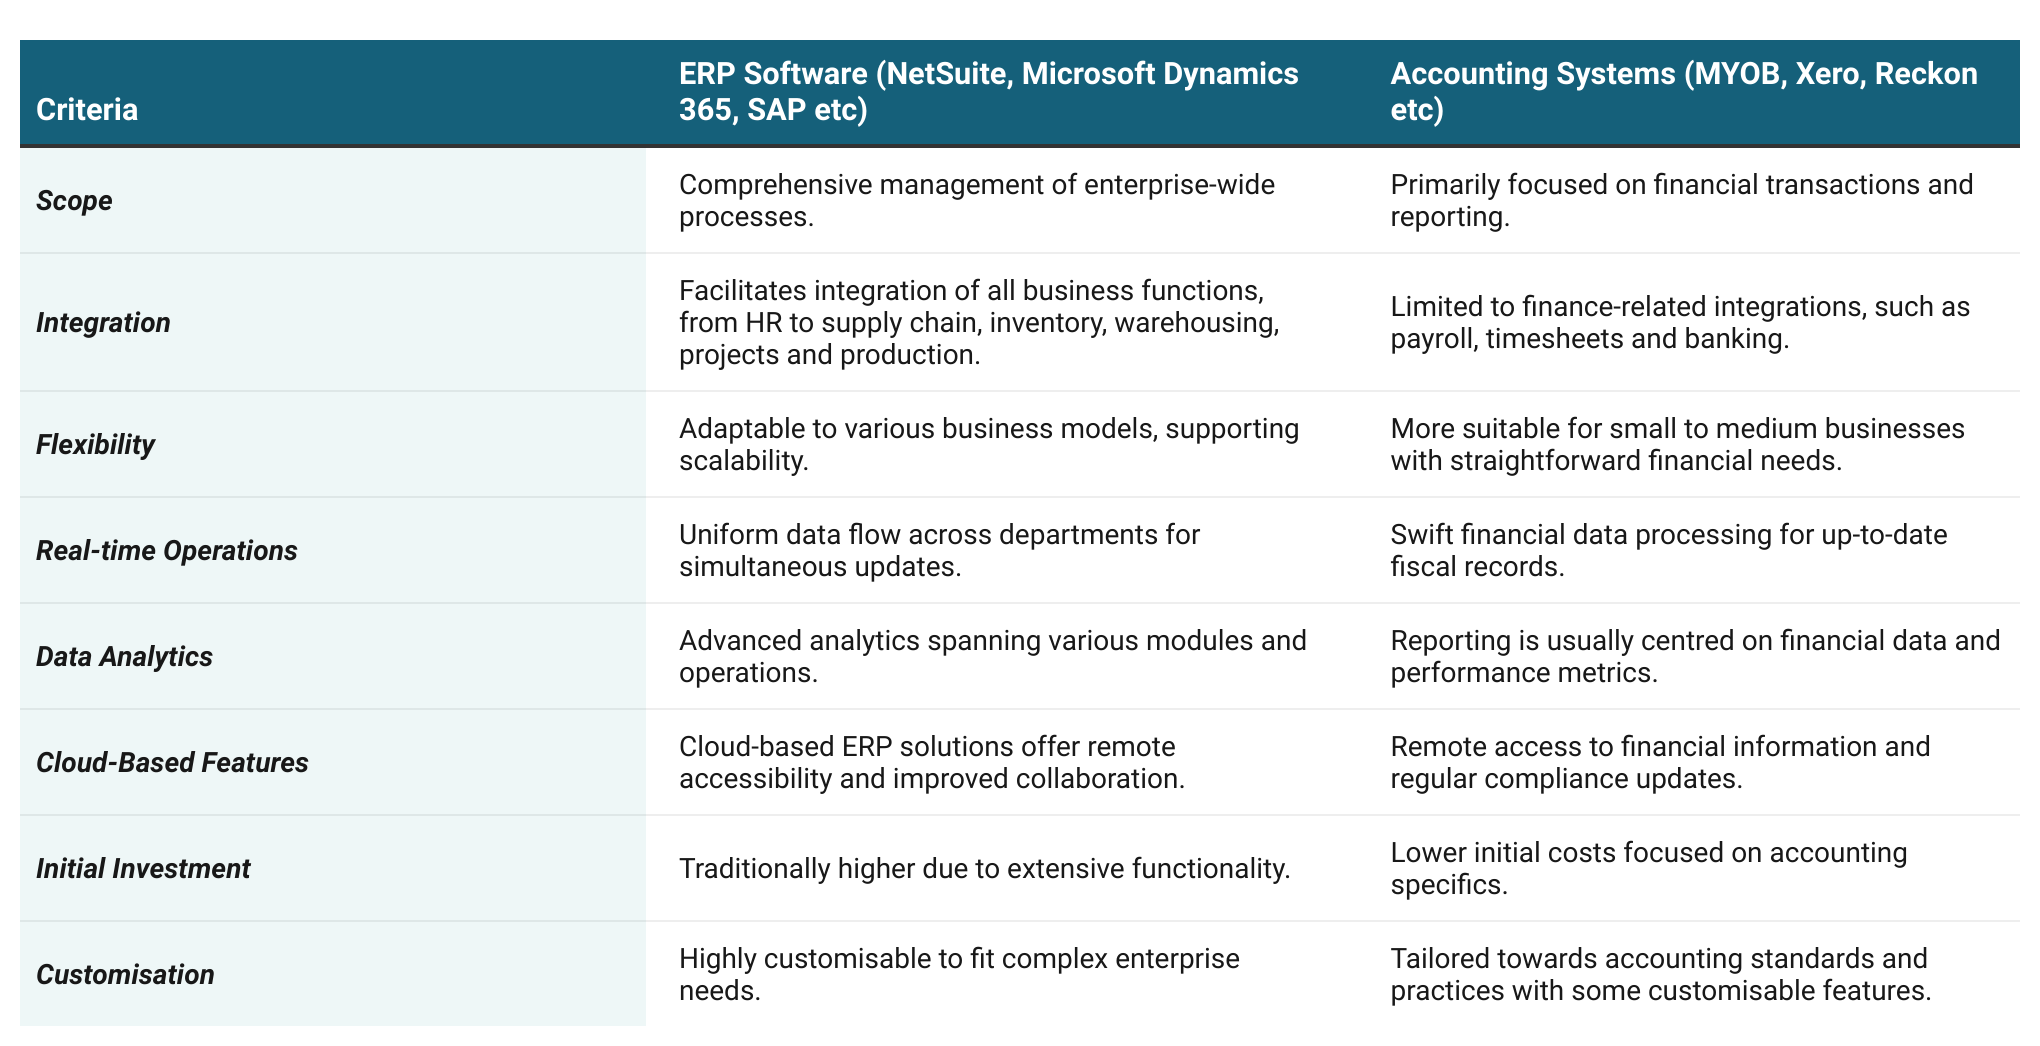The width and height of the screenshot is (2040, 1046).
Task: Select the 'Criteria' header cell
Action: coord(333,93)
